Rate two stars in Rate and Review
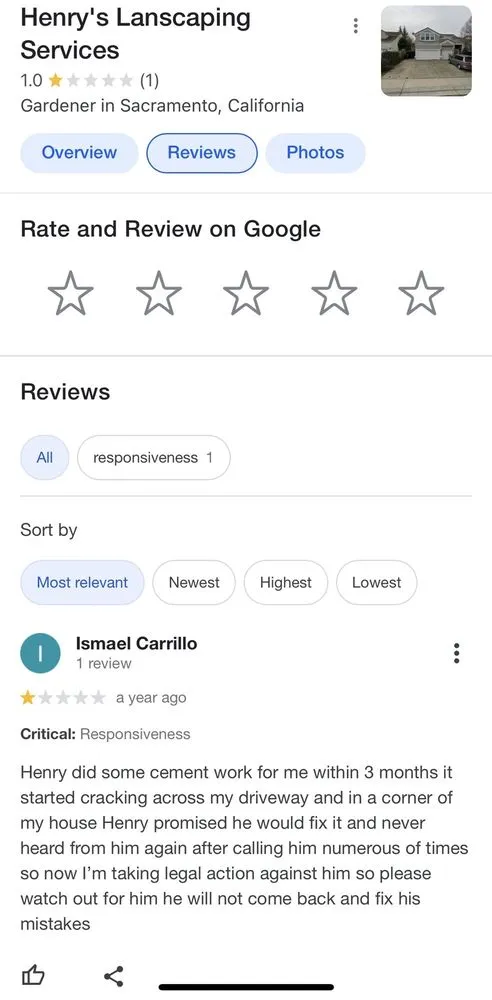This screenshot has width=492, height=1000. (x=158, y=293)
